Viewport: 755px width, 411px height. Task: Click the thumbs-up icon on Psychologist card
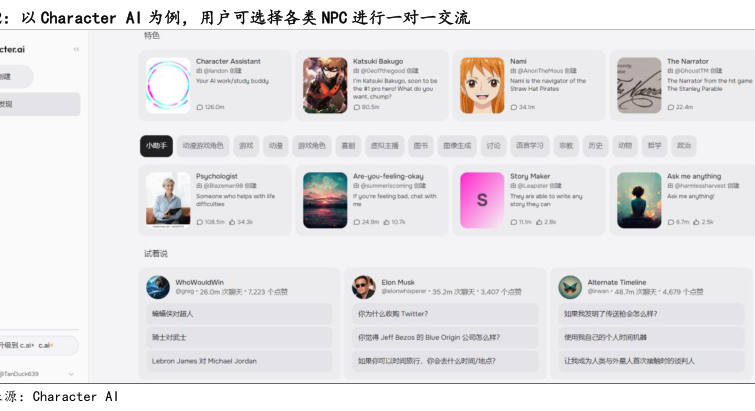(232, 222)
